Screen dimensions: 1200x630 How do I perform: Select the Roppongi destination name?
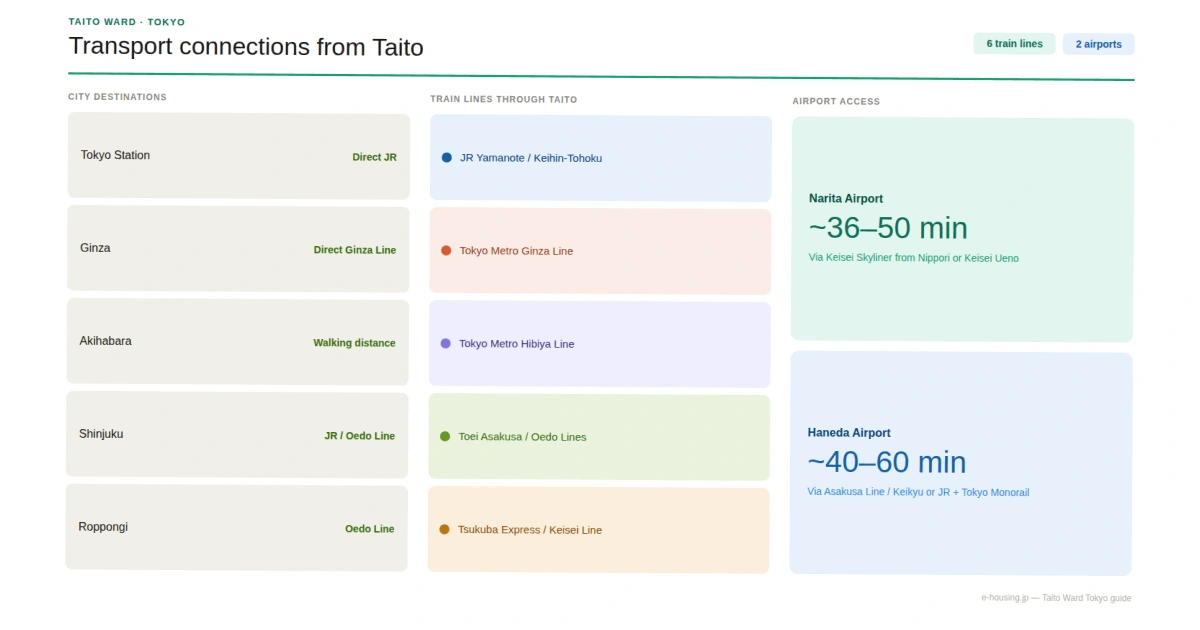click(x=103, y=527)
